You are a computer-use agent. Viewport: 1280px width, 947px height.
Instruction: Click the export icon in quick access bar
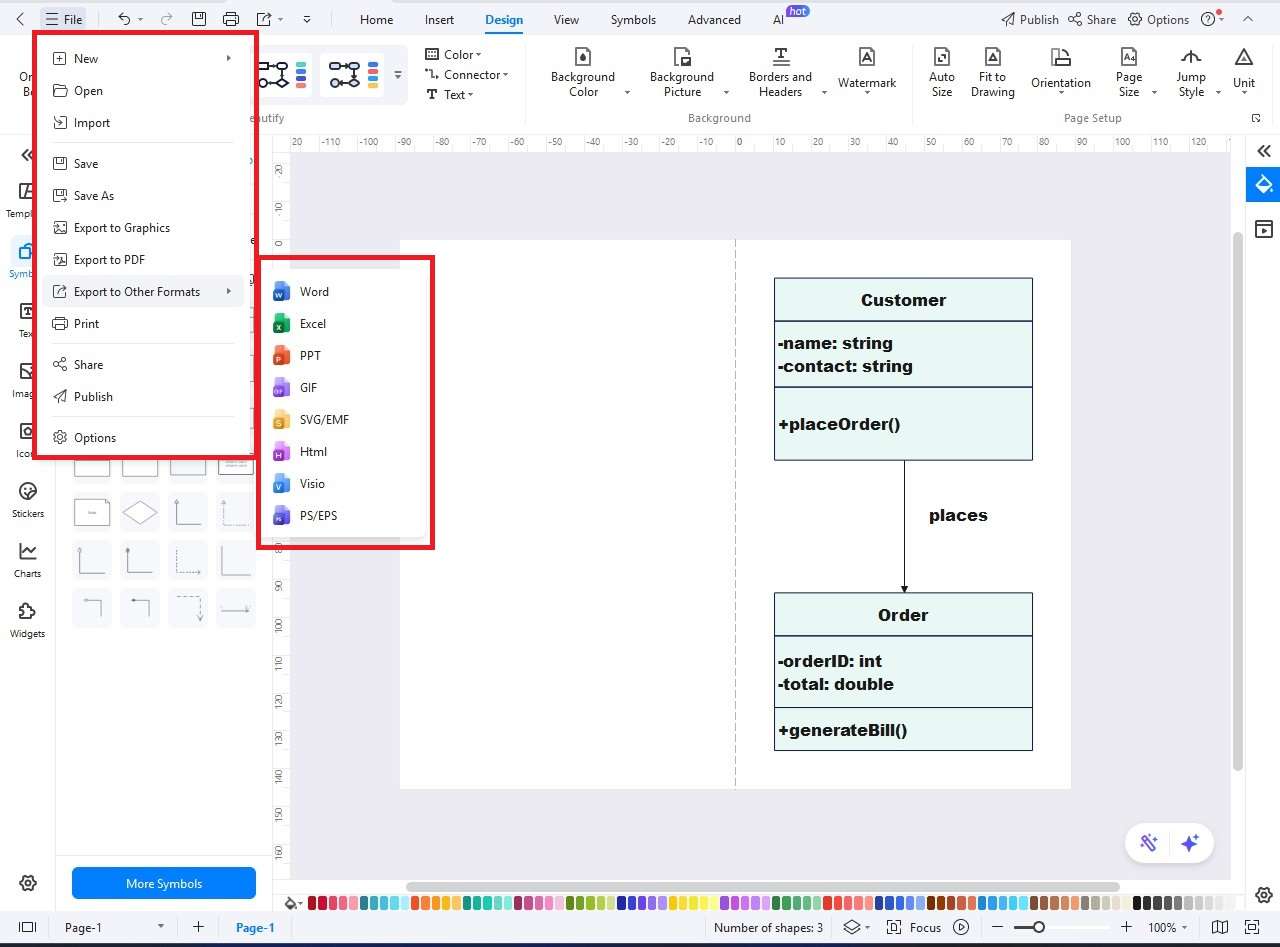coord(264,19)
